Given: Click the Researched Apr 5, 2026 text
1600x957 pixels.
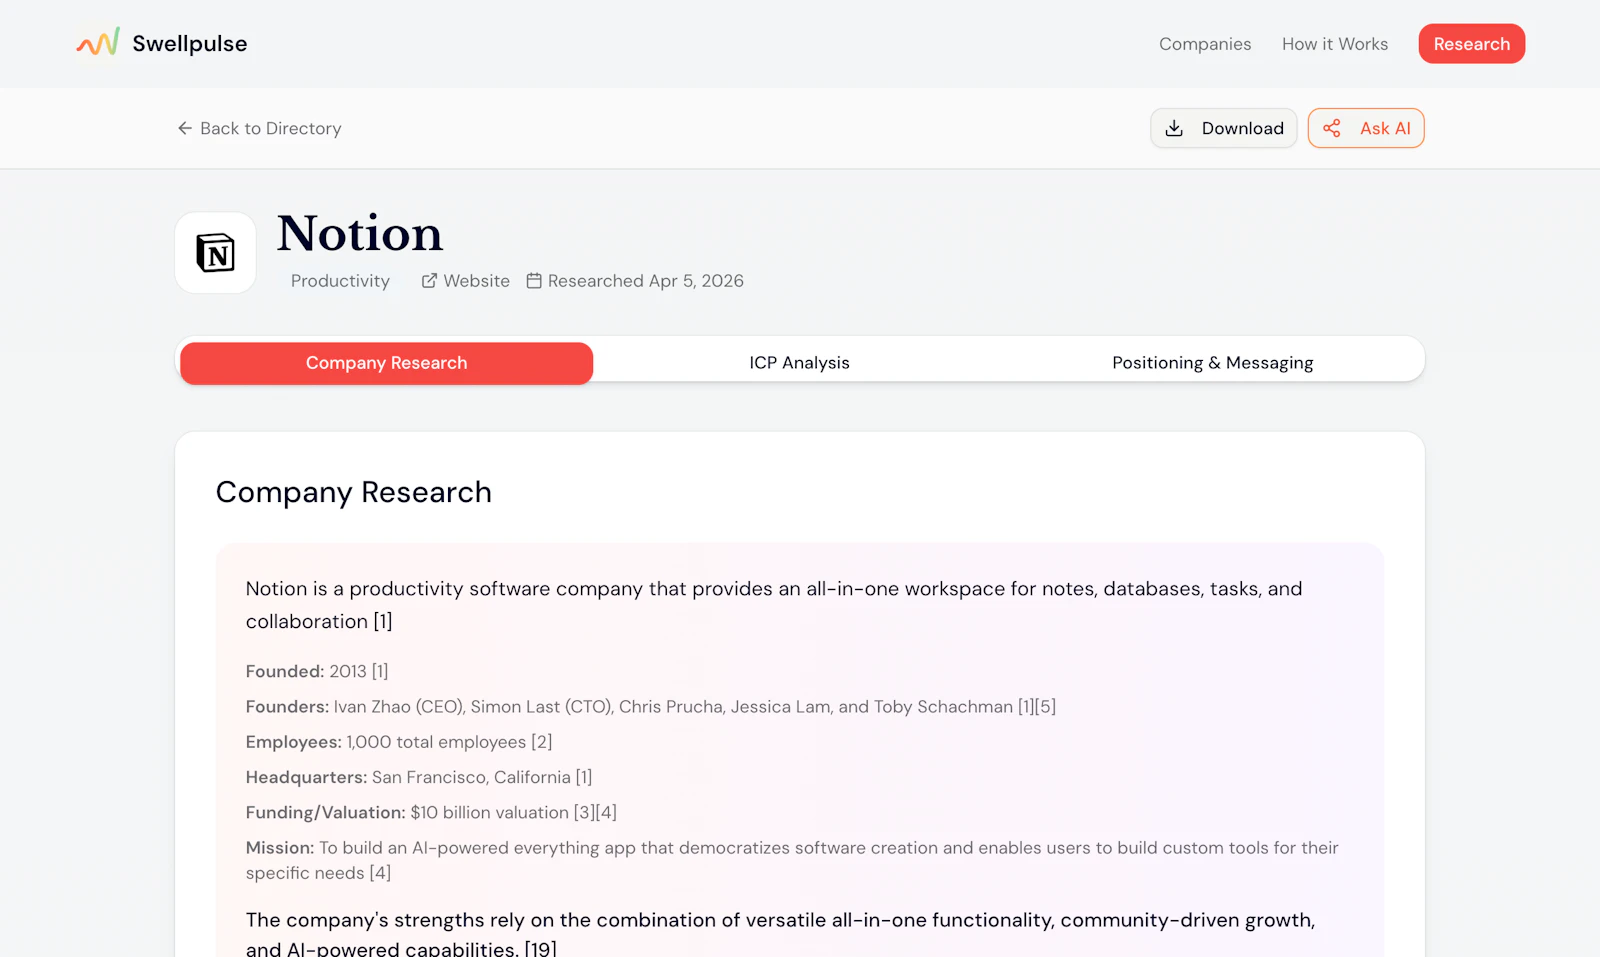Looking at the screenshot, I should (646, 281).
